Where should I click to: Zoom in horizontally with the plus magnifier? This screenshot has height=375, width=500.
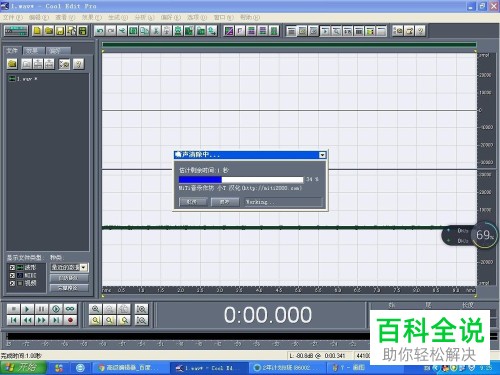[x=95, y=309]
